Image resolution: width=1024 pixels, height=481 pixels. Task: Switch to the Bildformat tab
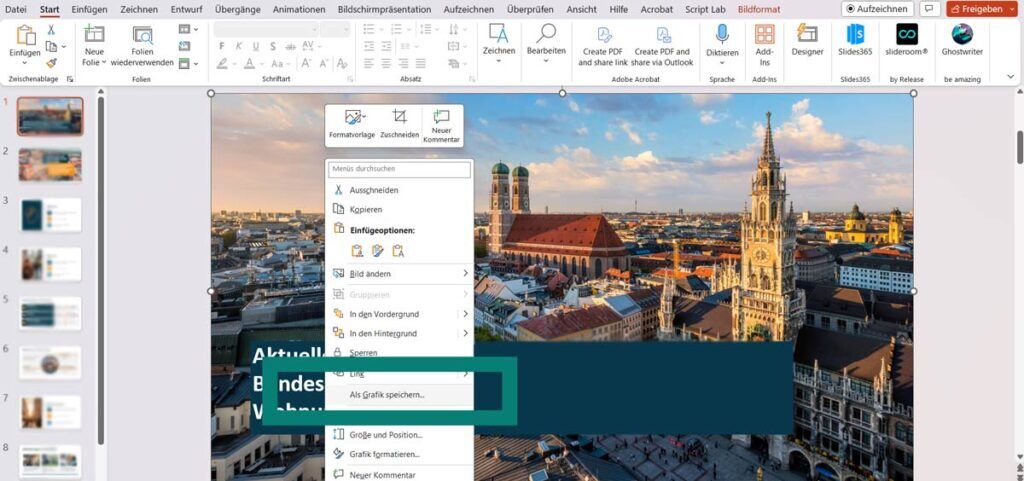pyautogui.click(x=759, y=9)
